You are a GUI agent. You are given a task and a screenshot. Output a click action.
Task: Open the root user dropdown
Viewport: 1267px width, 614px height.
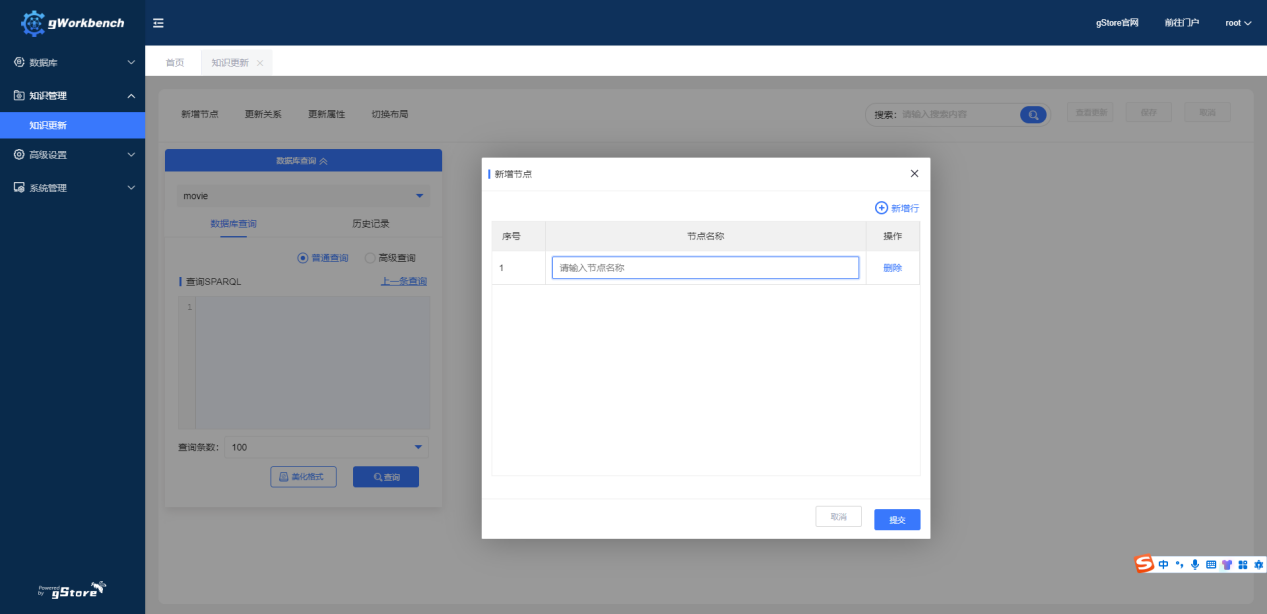[1238, 23]
